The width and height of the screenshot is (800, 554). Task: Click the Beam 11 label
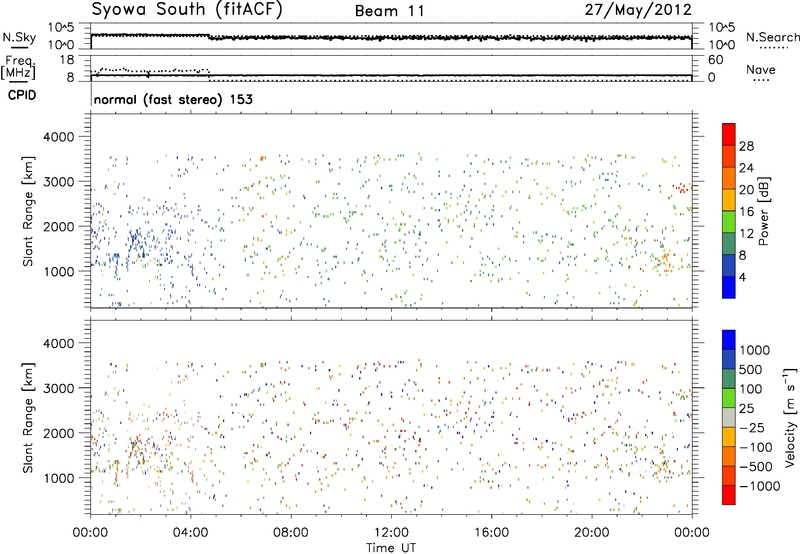(x=389, y=11)
